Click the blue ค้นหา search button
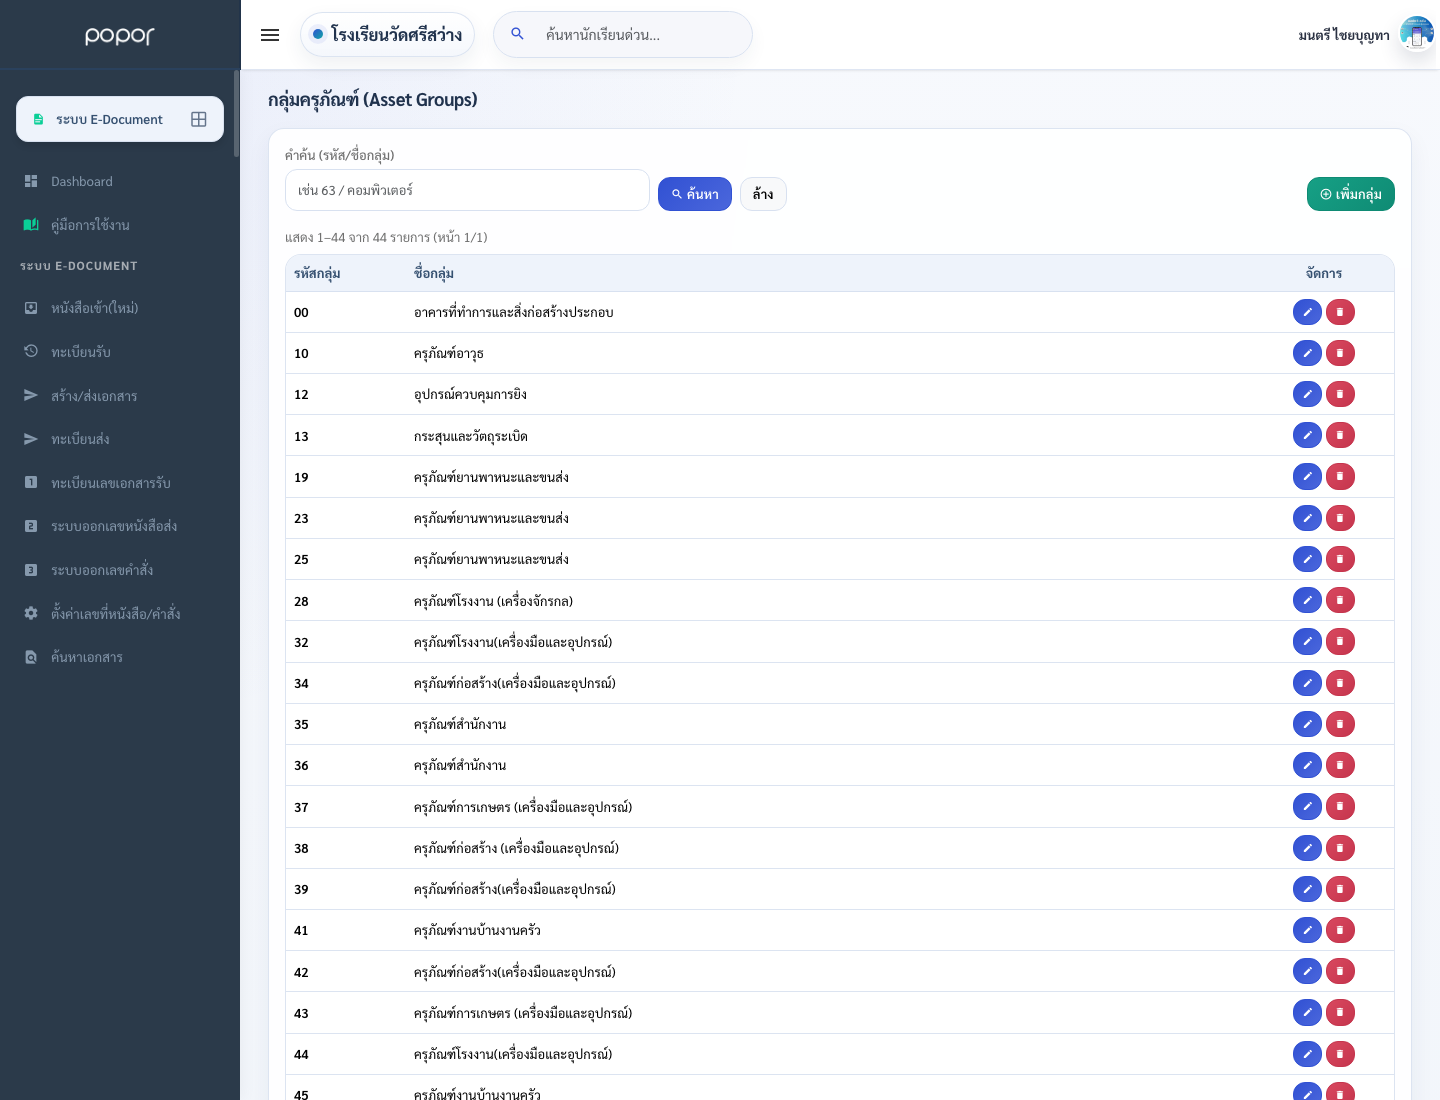 click(695, 194)
